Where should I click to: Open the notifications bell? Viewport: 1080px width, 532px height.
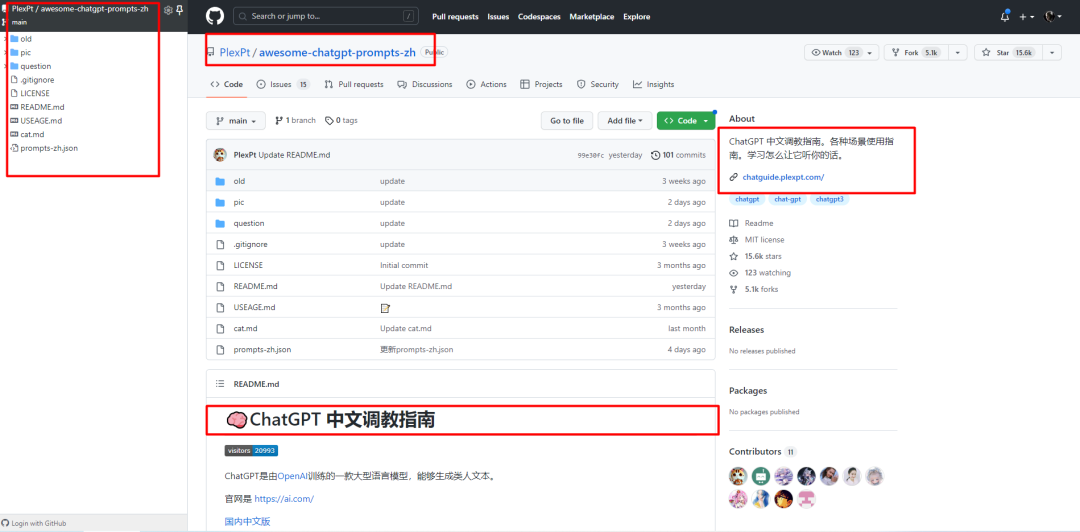(x=1005, y=16)
